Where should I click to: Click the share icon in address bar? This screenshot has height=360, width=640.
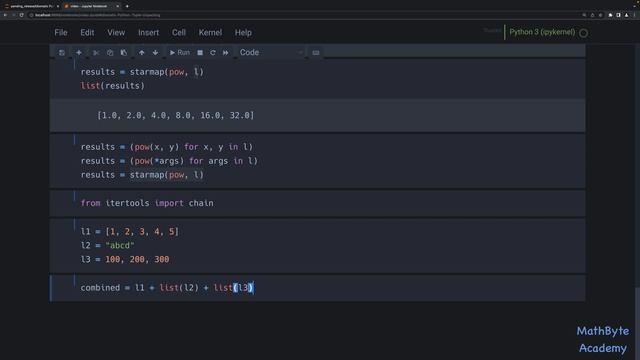[593, 15]
